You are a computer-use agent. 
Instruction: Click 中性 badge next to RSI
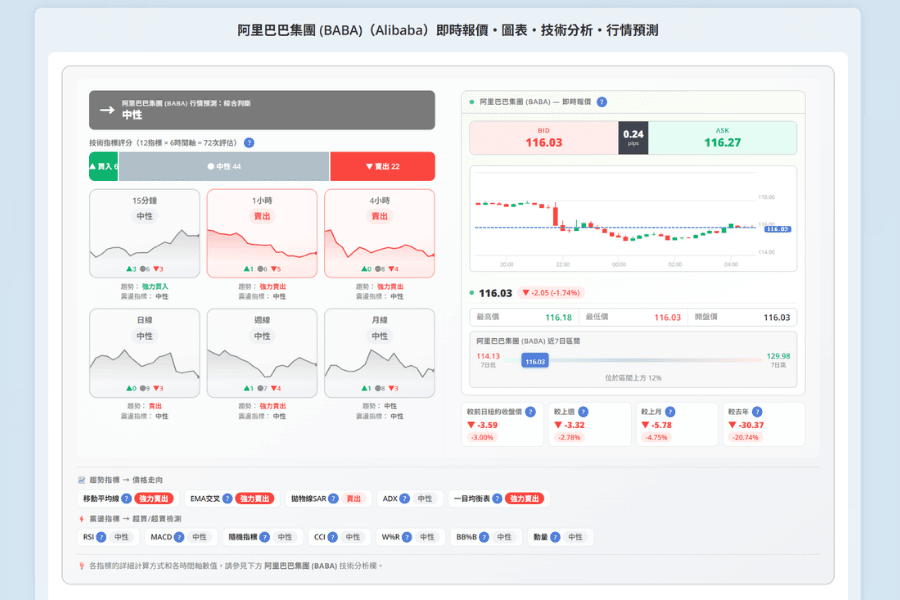pos(121,537)
